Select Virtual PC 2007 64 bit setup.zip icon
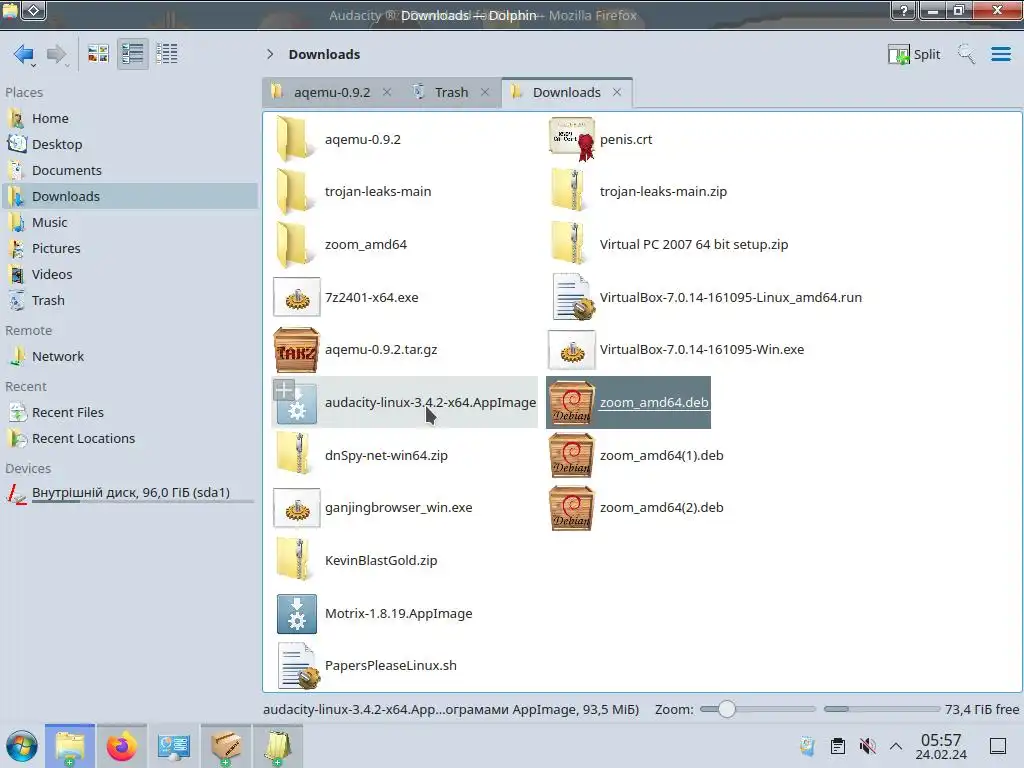This screenshot has width=1024, height=768. [569, 244]
